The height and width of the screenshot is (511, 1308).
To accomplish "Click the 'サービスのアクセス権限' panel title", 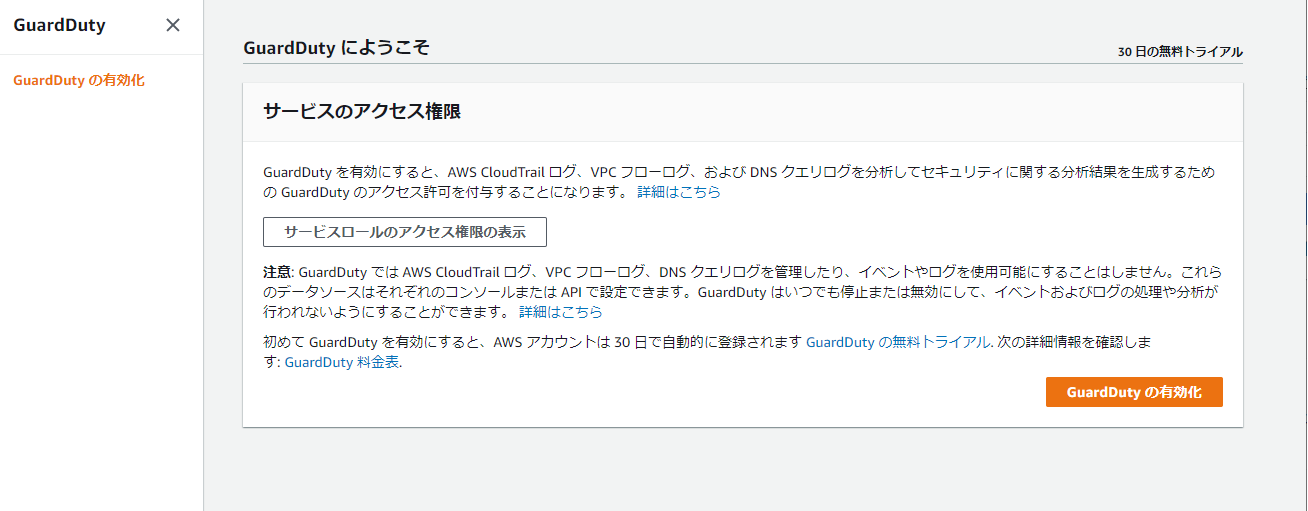I will tap(362, 112).
